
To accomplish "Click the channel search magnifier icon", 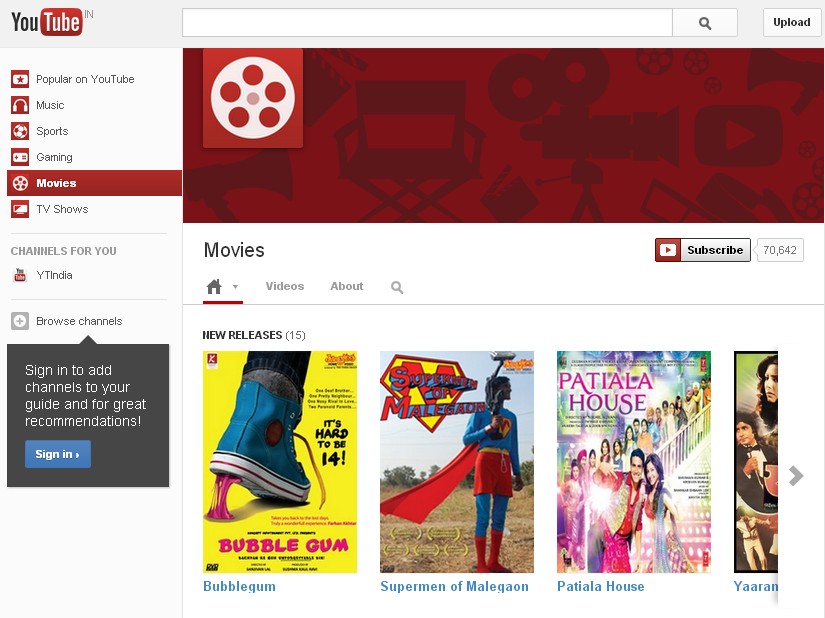I will pos(397,287).
